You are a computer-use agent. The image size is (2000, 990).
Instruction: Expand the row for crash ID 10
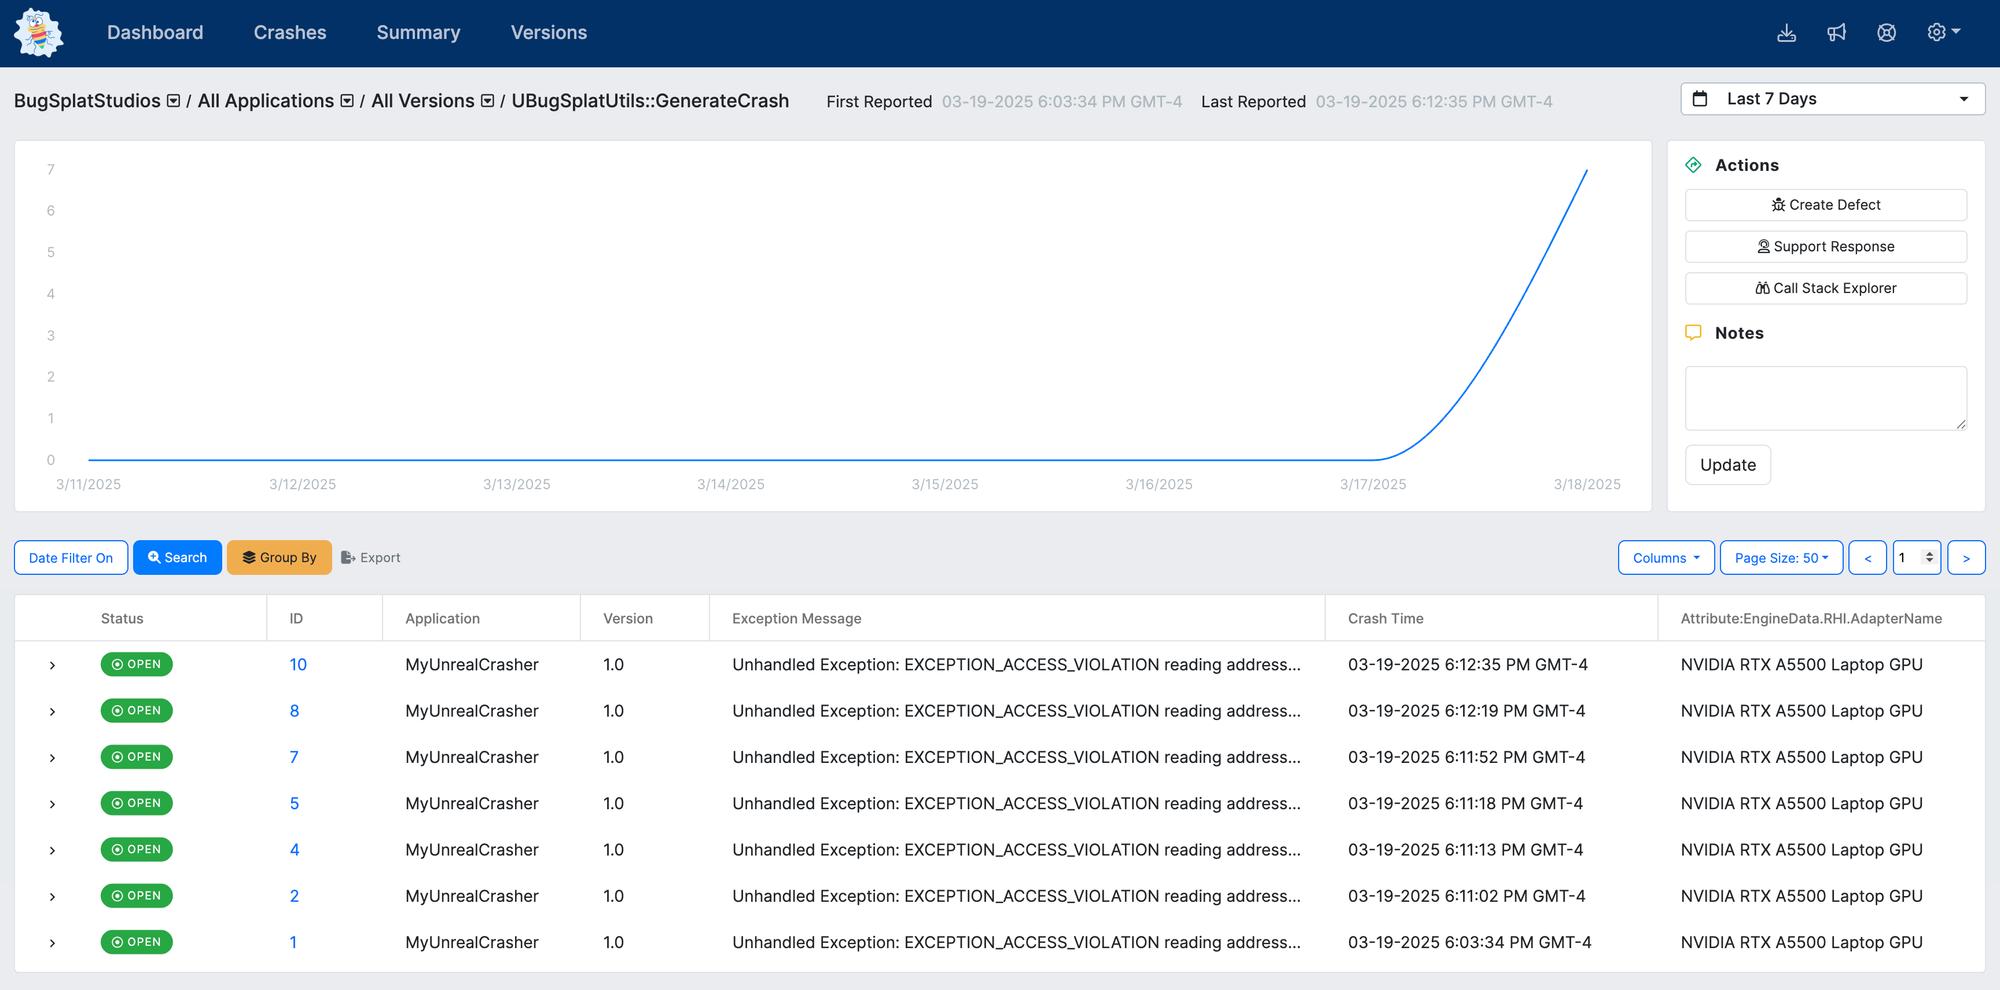(52, 665)
